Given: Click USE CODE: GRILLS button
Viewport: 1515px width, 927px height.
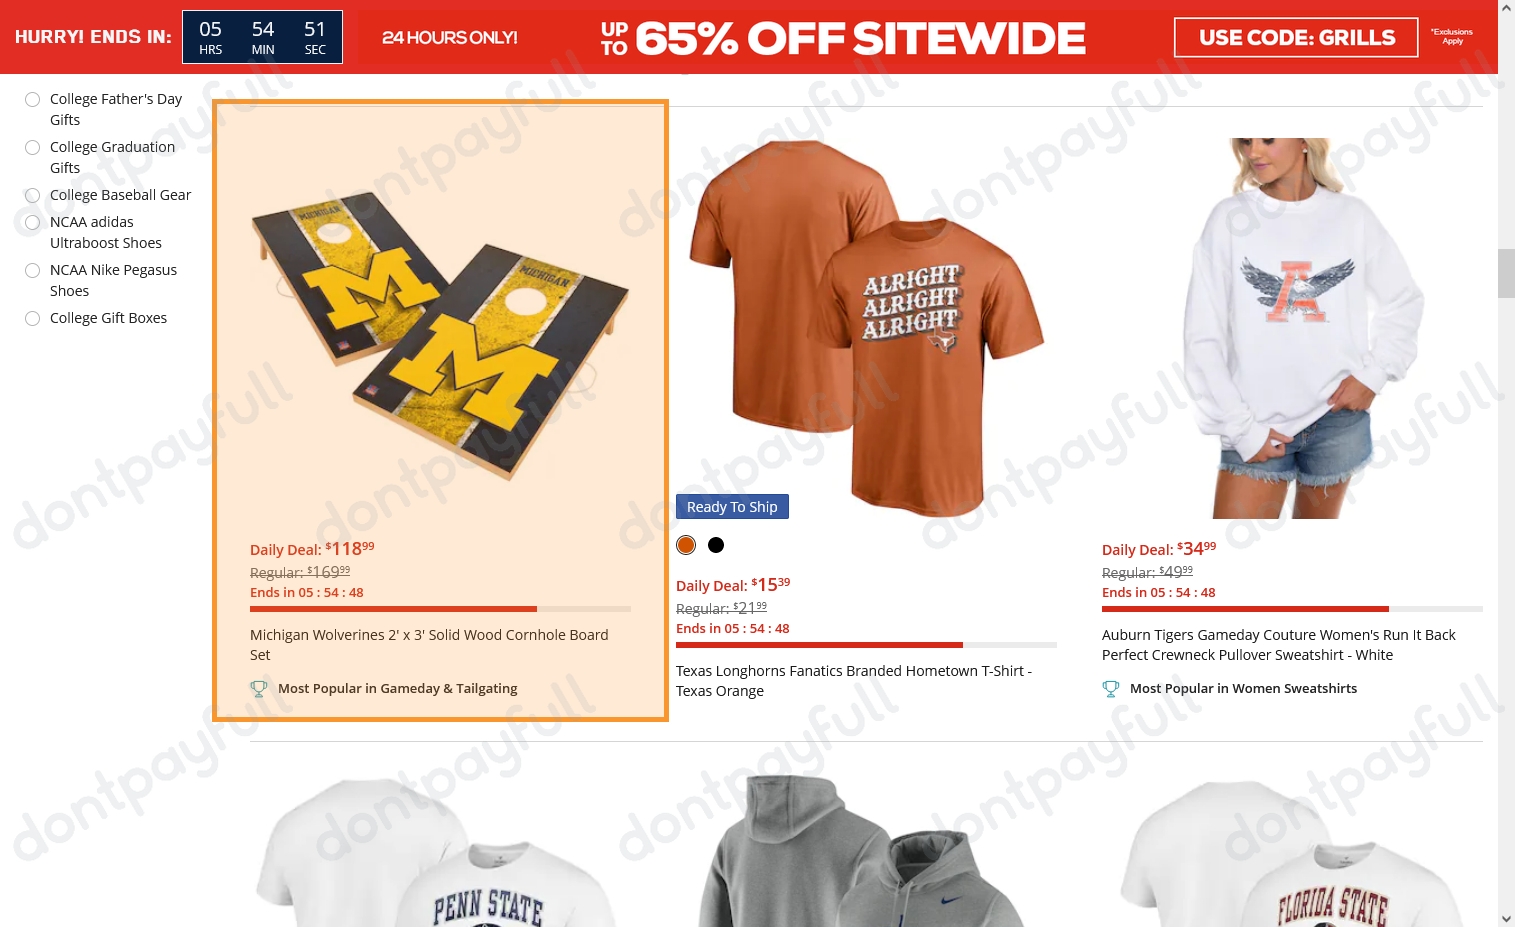Looking at the screenshot, I should [x=1296, y=37].
